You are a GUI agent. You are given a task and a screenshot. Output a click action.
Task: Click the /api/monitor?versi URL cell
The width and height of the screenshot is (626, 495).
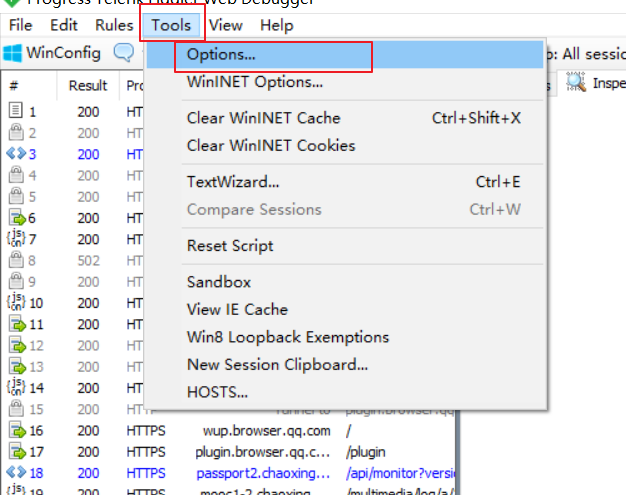pyautogui.click(x=400, y=473)
